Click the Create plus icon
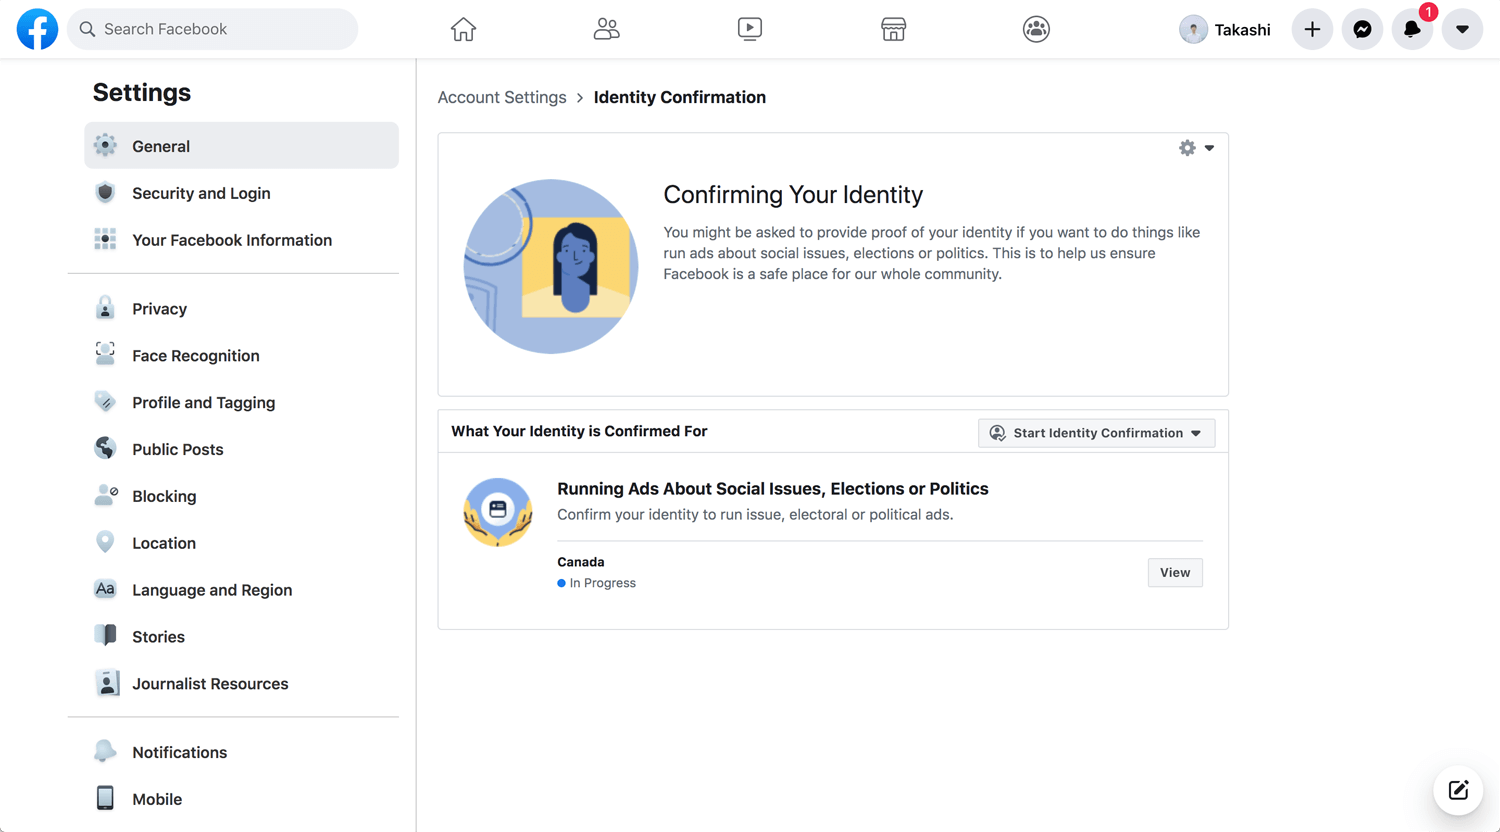Image resolution: width=1500 pixels, height=832 pixels. (x=1312, y=29)
